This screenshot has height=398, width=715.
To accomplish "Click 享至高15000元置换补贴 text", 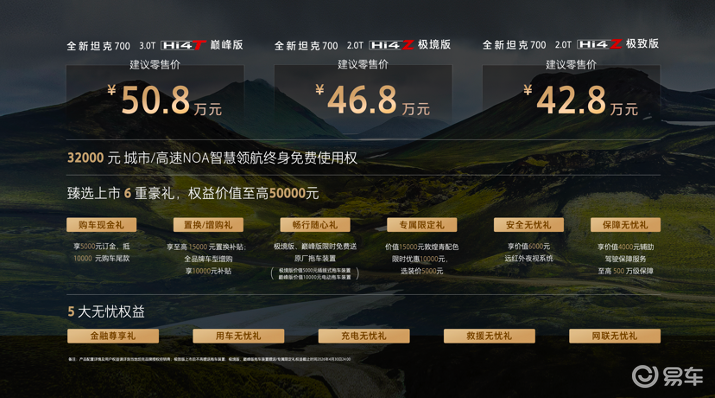I will pyautogui.click(x=206, y=247).
